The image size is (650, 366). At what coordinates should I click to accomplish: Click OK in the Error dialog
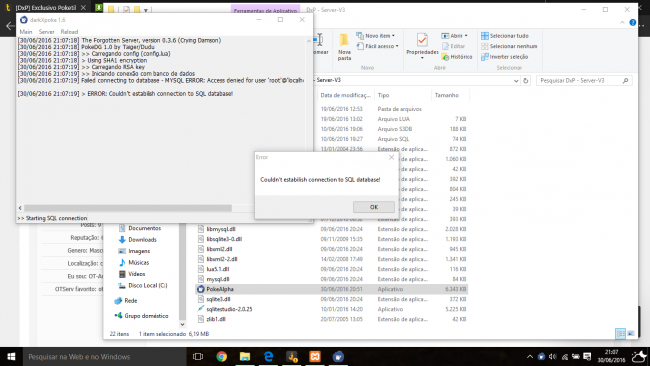374,207
